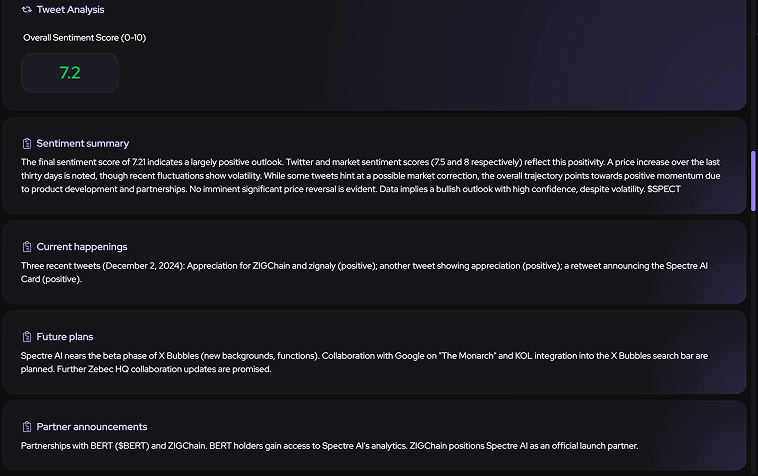758x476 pixels.
Task: Click the text 'Three recent tweets (December 2, 2024)'
Action: click(x=103, y=266)
